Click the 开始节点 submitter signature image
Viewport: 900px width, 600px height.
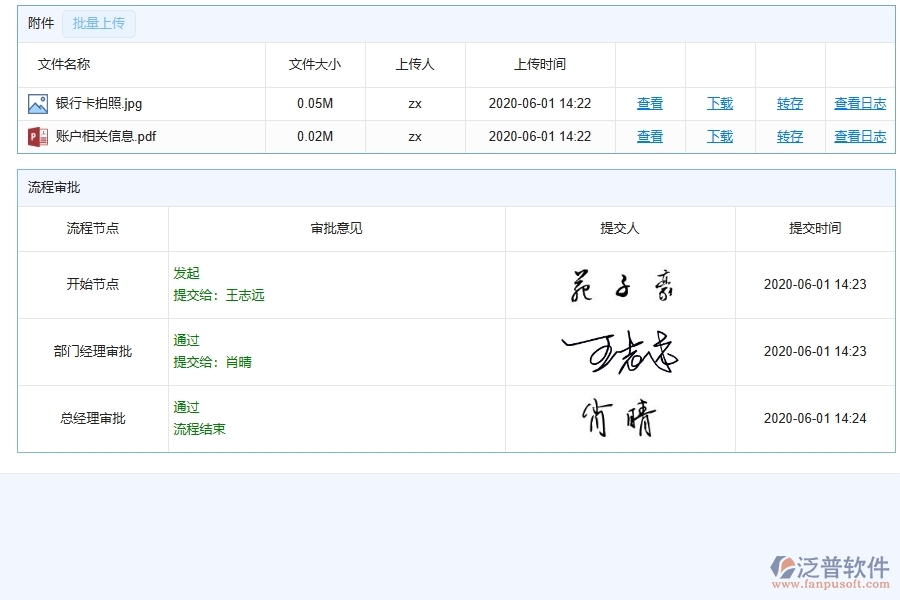click(620, 284)
